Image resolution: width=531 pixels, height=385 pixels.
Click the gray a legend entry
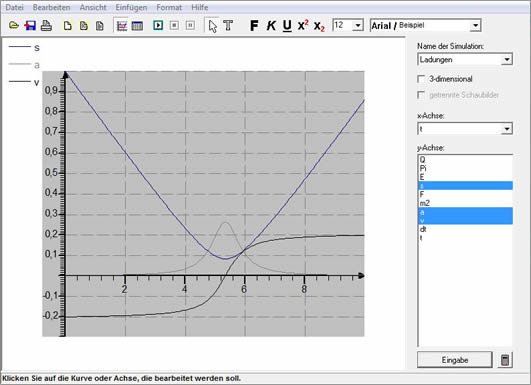[24, 65]
